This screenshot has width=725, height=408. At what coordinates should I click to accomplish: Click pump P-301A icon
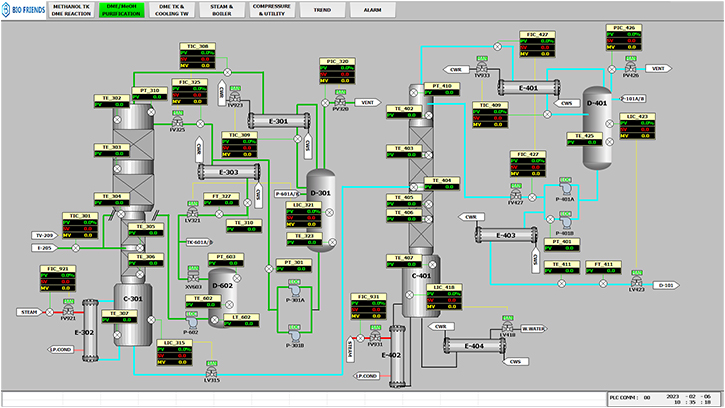295,290
